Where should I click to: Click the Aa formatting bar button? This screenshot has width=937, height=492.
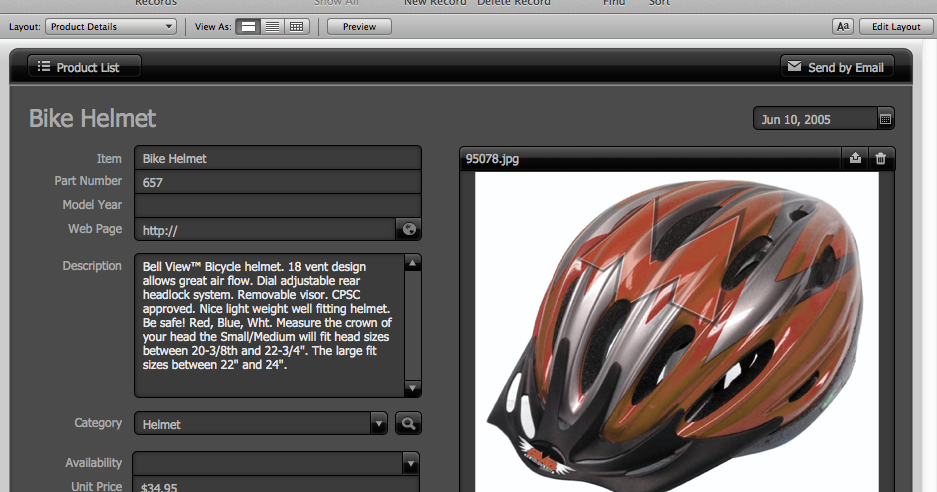coord(843,27)
